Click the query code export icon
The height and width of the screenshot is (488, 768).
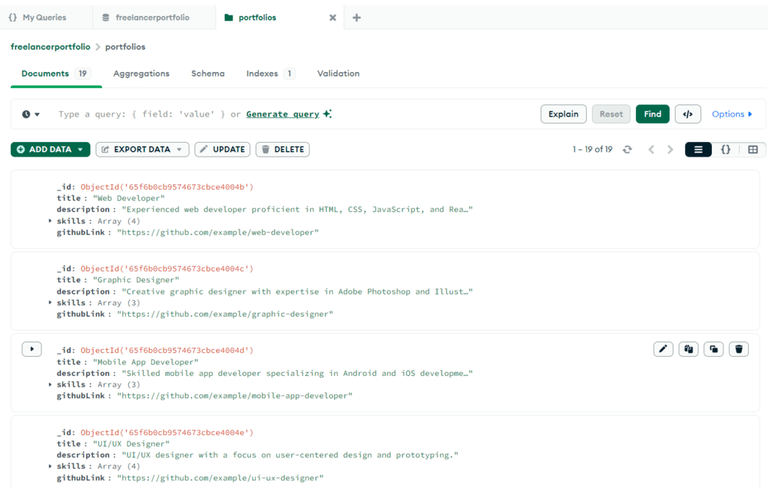[x=687, y=114]
